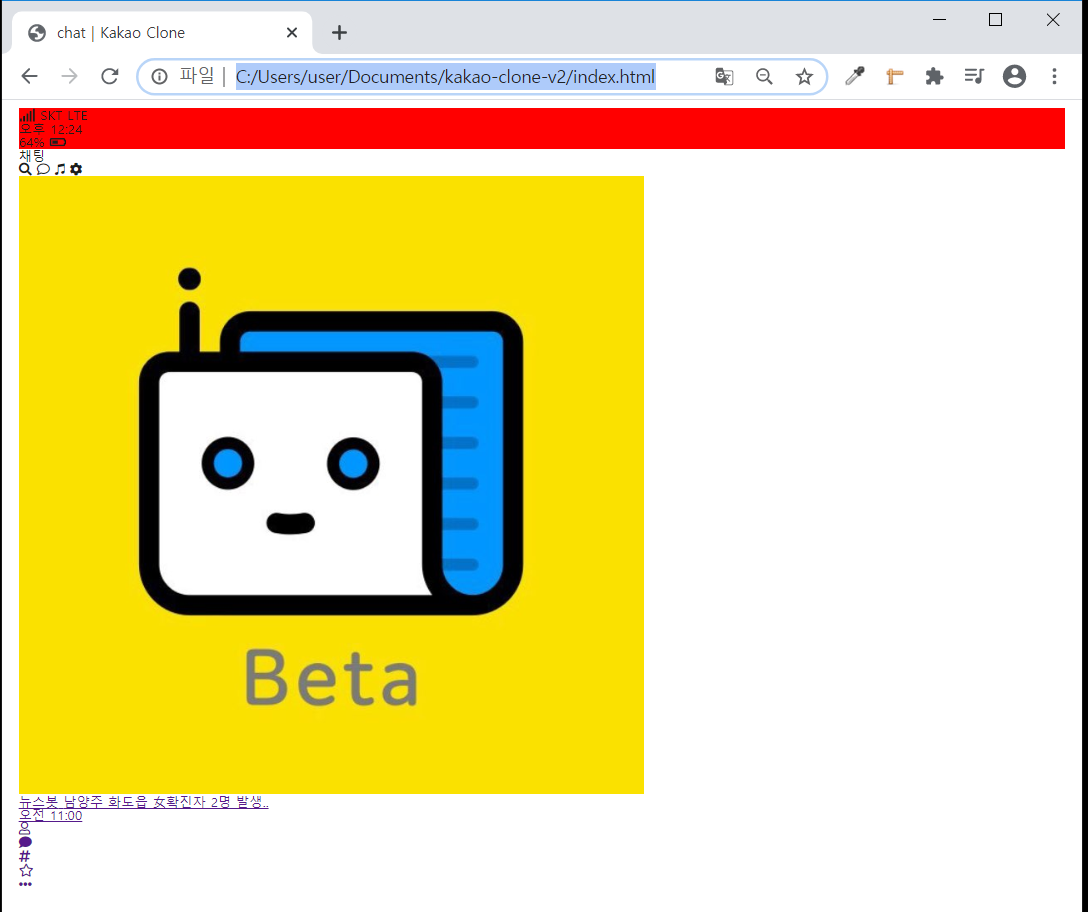1088x912 pixels.
Task: Click the music note icon
Action: tap(60, 169)
